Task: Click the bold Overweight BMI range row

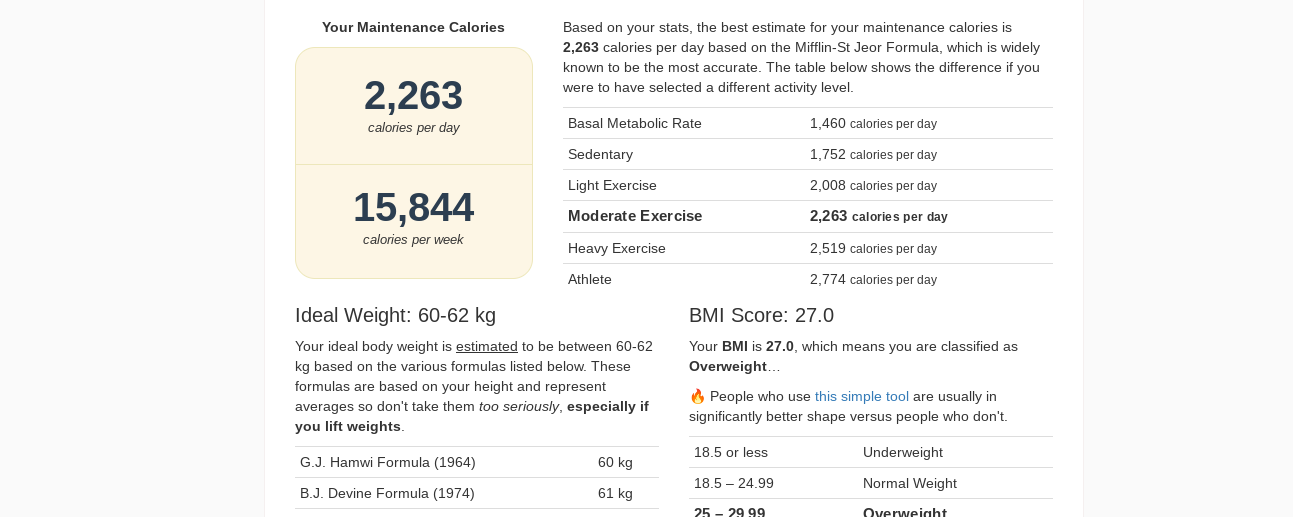Action: point(870,511)
